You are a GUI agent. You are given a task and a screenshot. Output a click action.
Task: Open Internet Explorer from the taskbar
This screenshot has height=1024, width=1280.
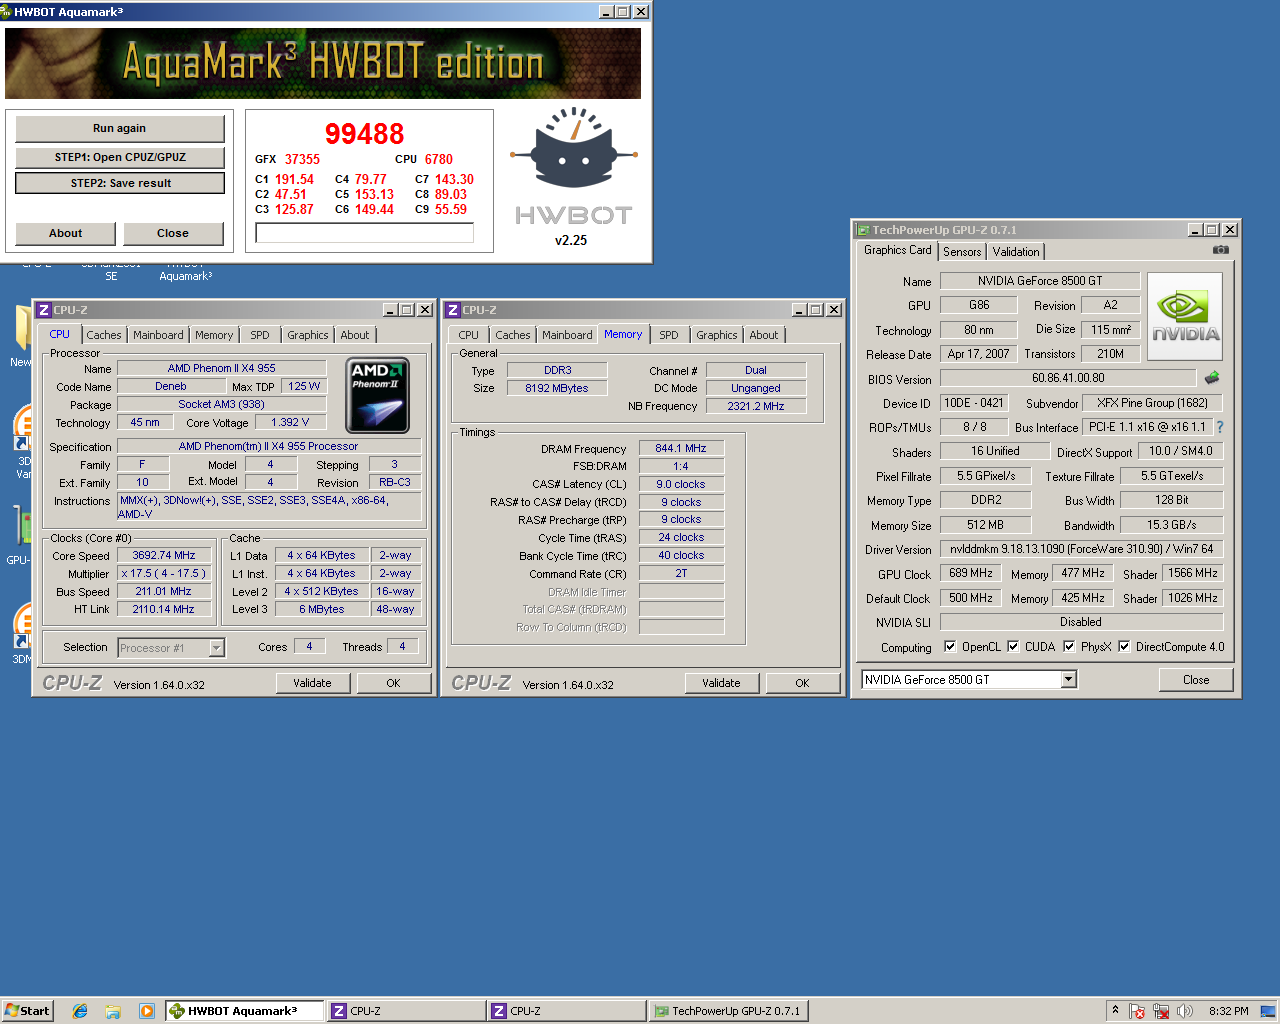[x=80, y=1011]
